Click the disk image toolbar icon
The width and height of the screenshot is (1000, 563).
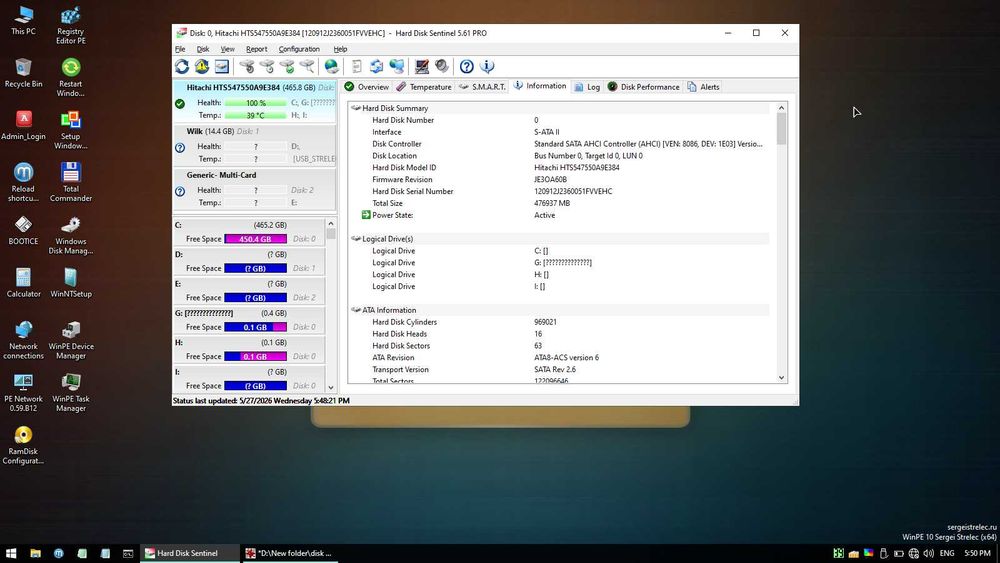(221, 66)
